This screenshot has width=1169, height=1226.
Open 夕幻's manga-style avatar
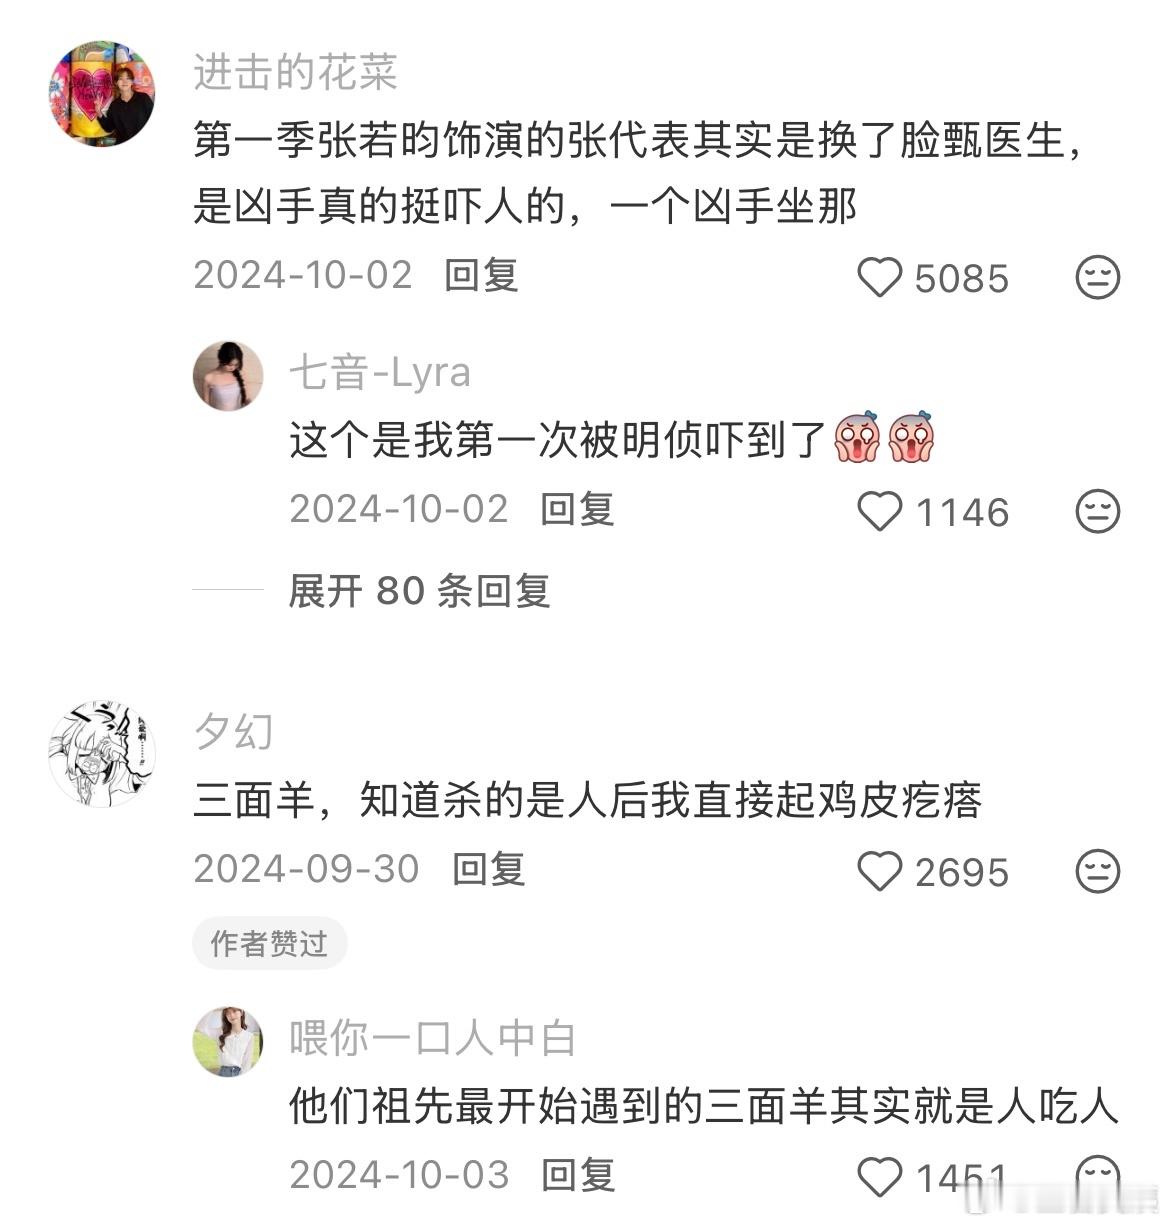(x=101, y=753)
